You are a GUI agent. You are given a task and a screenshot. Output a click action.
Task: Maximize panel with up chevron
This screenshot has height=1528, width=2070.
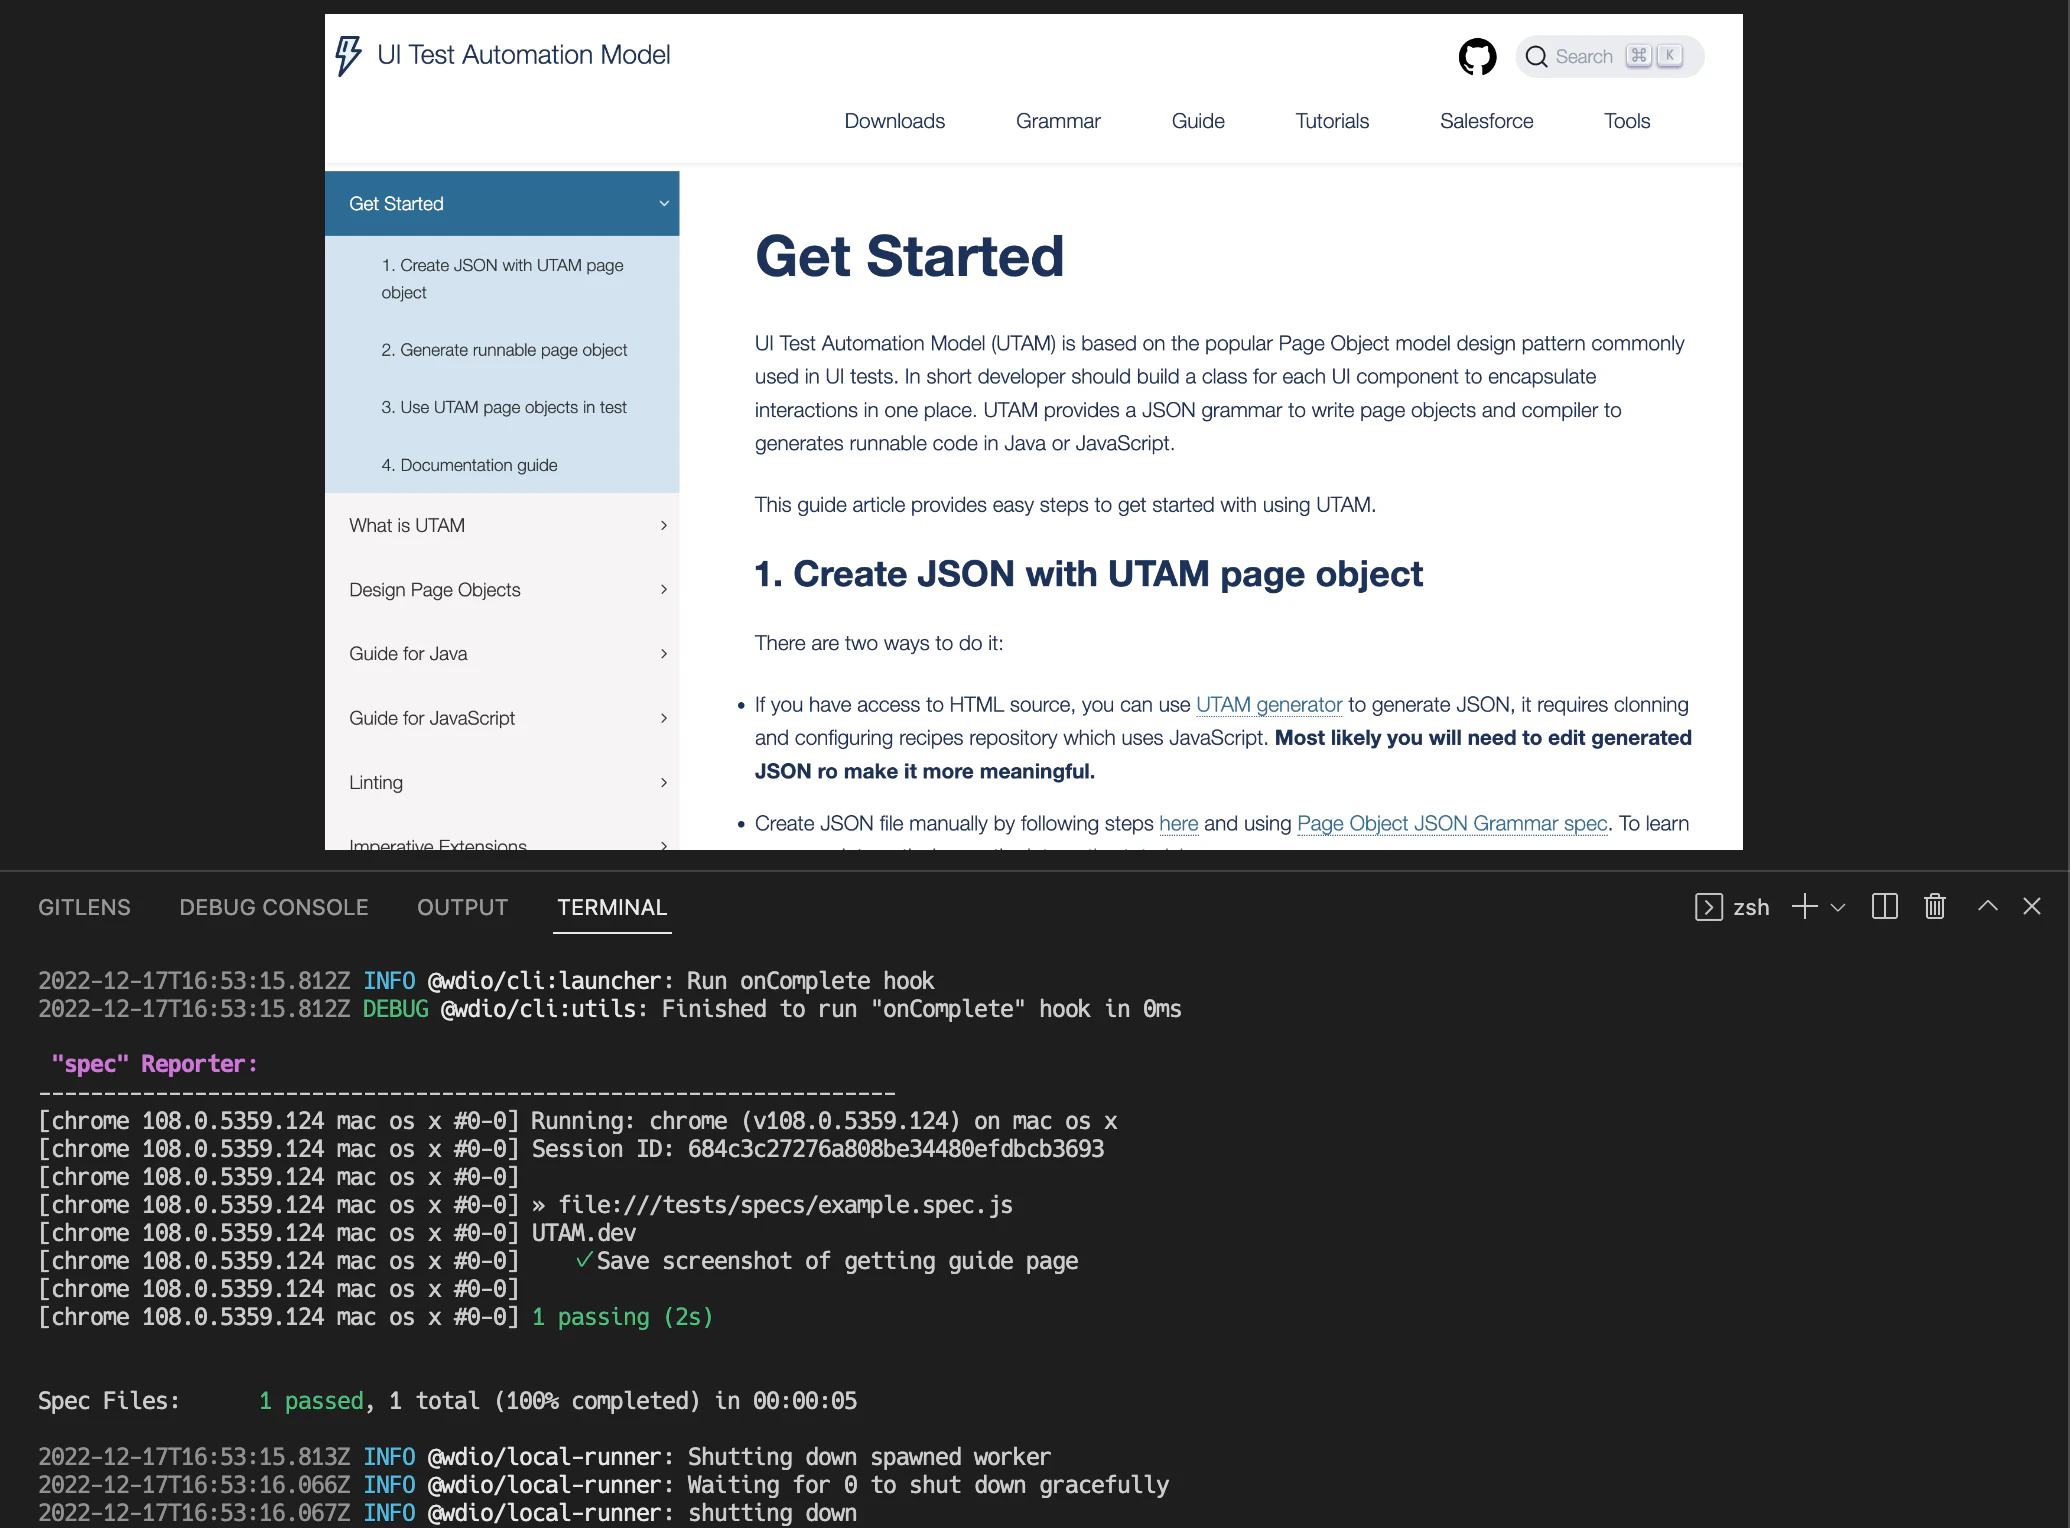[x=1988, y=906]
